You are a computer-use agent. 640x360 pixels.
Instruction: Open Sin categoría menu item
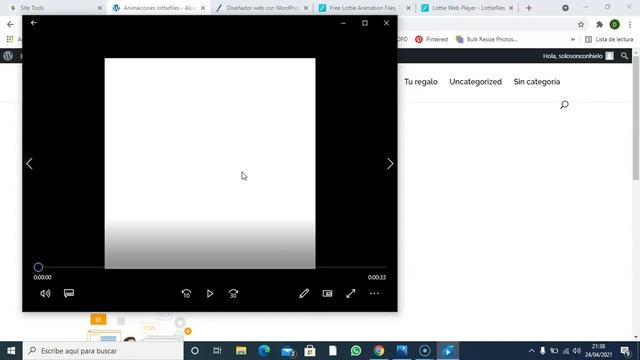click(x=537, y=82)
